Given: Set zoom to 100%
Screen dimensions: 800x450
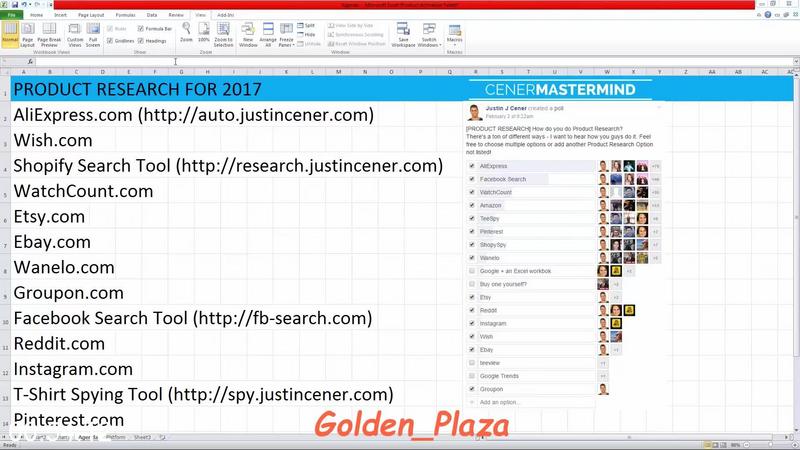Looking at the screenshot, I should coord(204,32).
